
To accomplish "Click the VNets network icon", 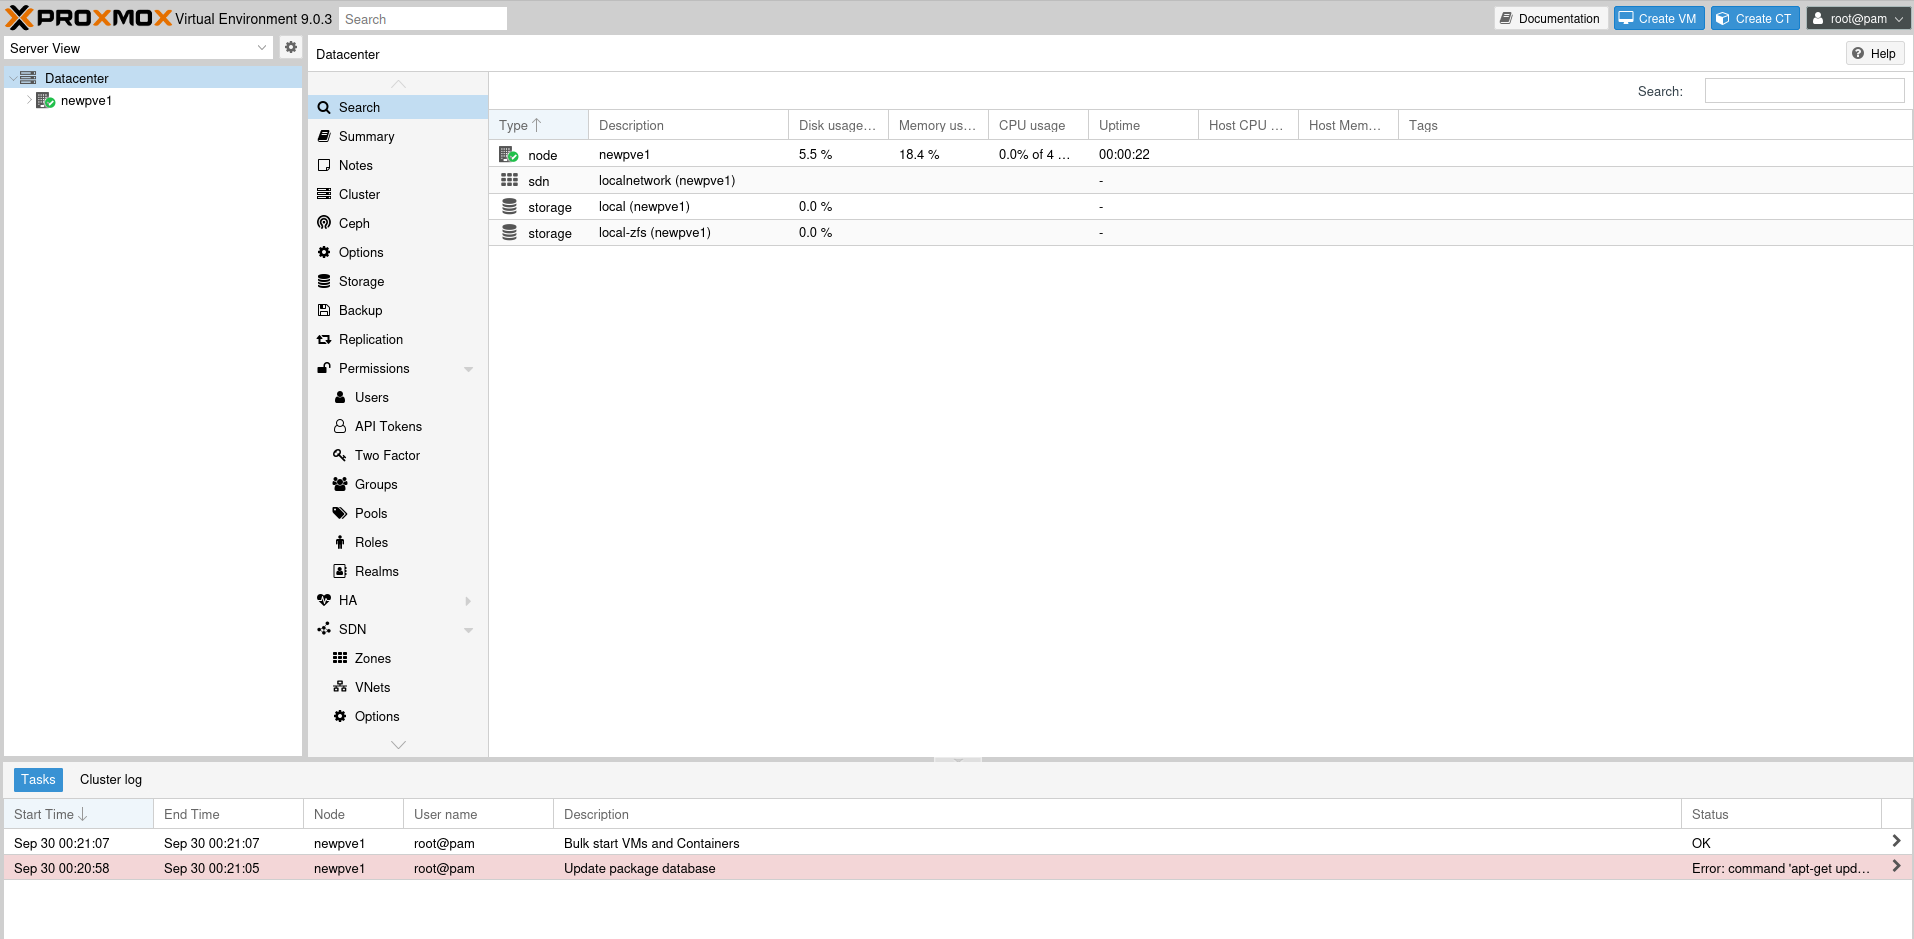I will pos(340,687).
